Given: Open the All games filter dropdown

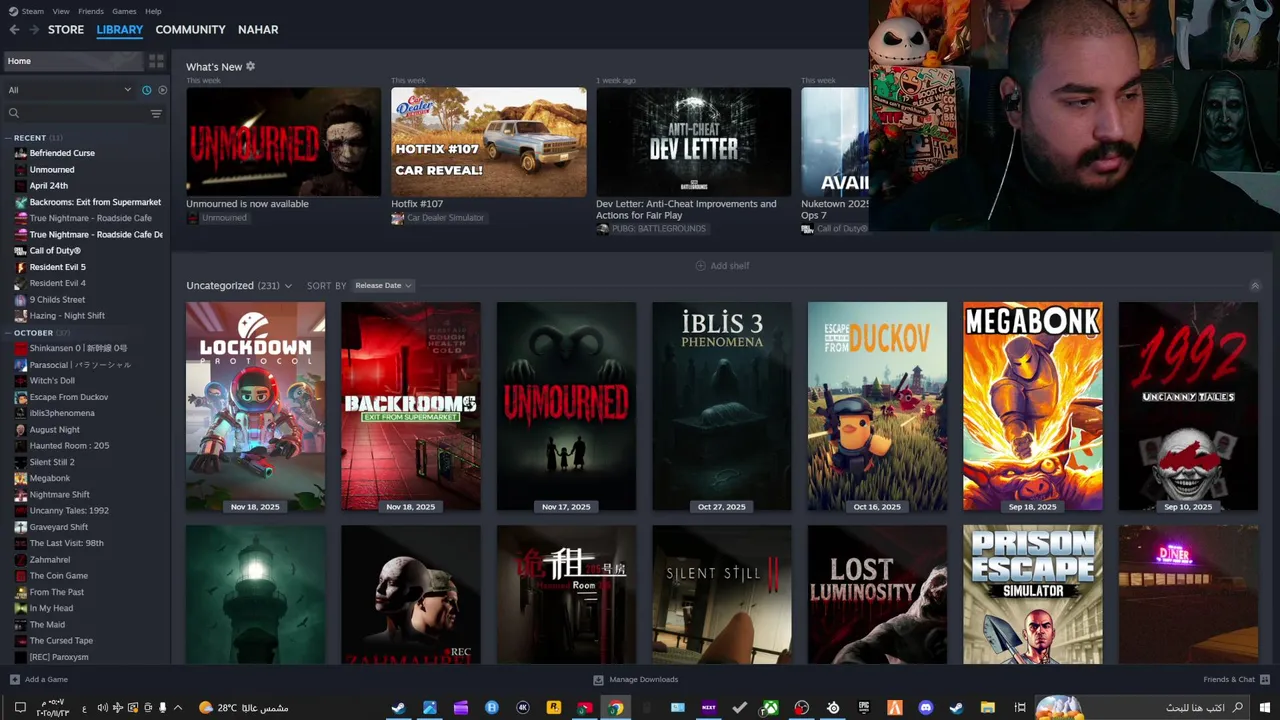Looking at the screenshot, I should pyautogui.click(x=70, y=90).
